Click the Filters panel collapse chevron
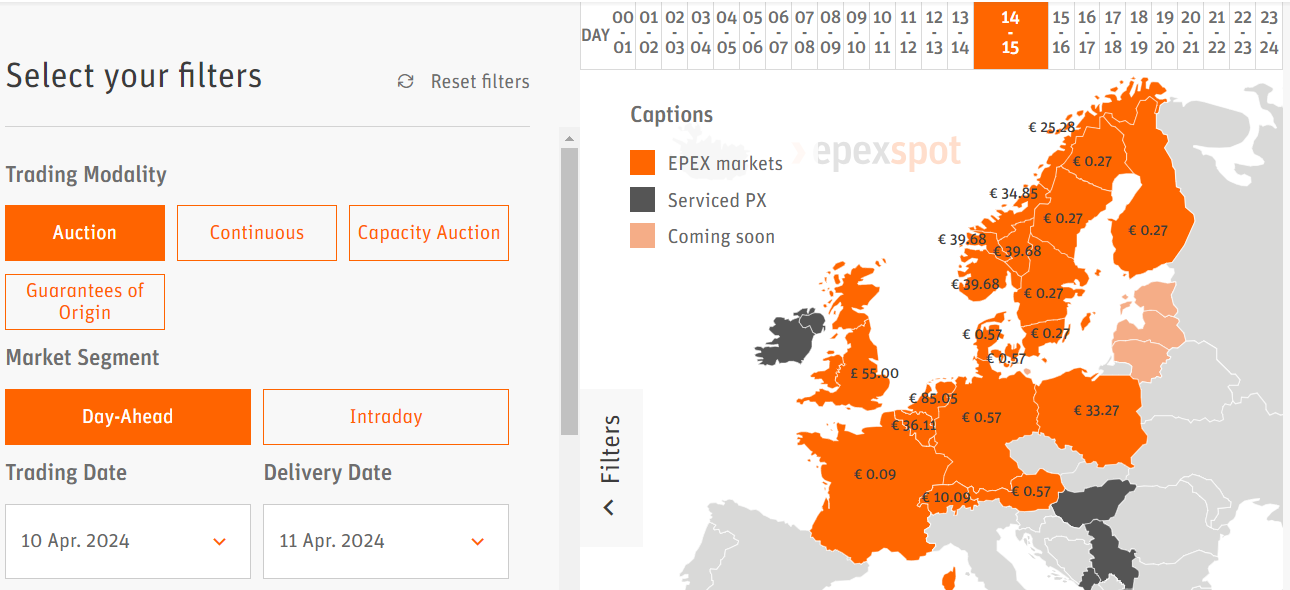The width and height of the screenshot is (1290, 590). coord(609,508)
